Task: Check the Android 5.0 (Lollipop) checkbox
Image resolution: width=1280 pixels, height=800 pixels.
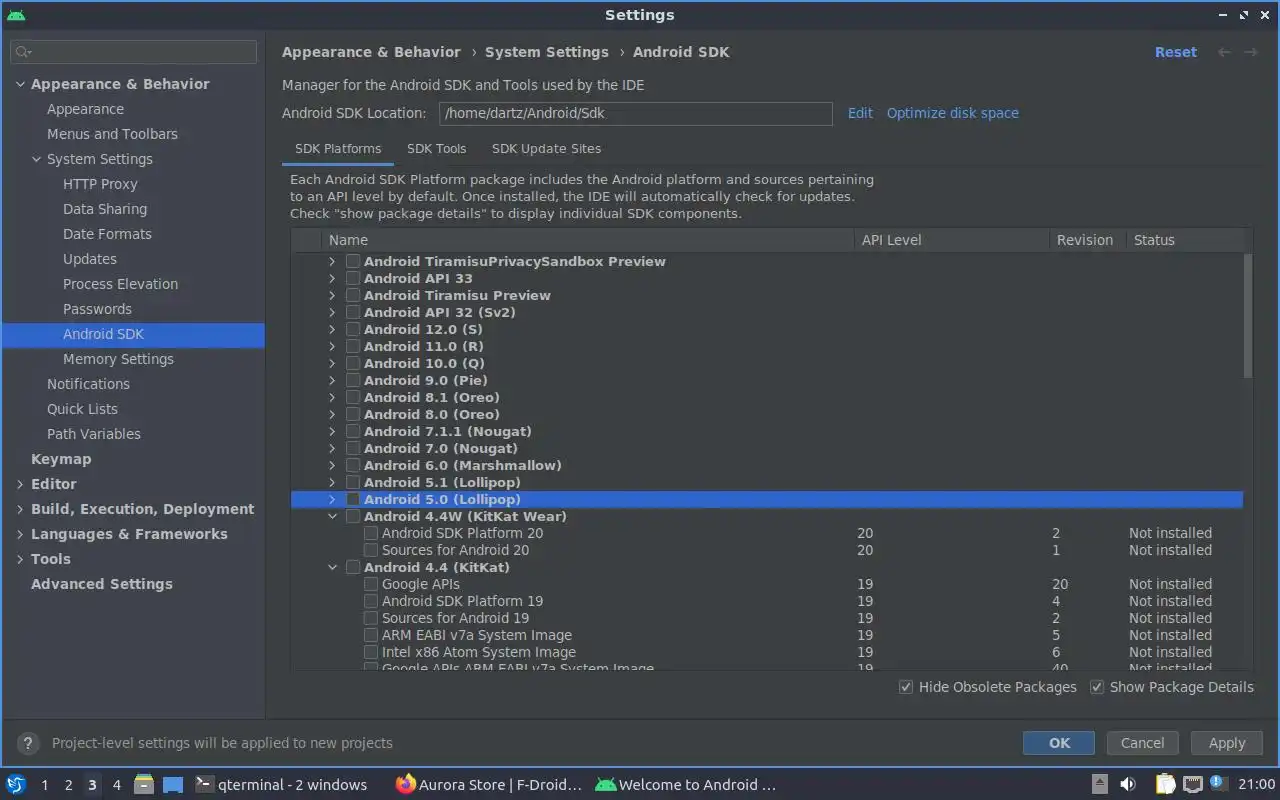Action: [x=353, y=499]
